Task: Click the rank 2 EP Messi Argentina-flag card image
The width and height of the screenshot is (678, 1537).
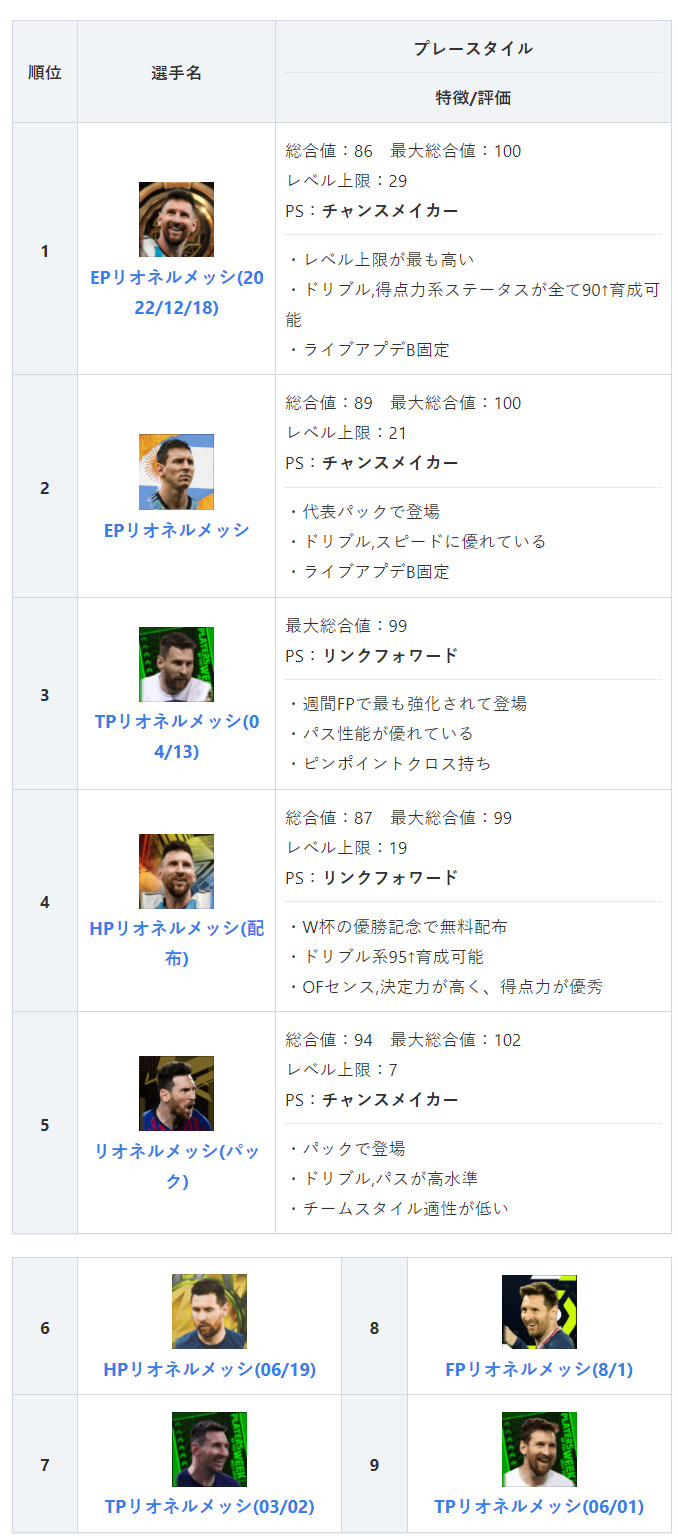Action: 176,471
